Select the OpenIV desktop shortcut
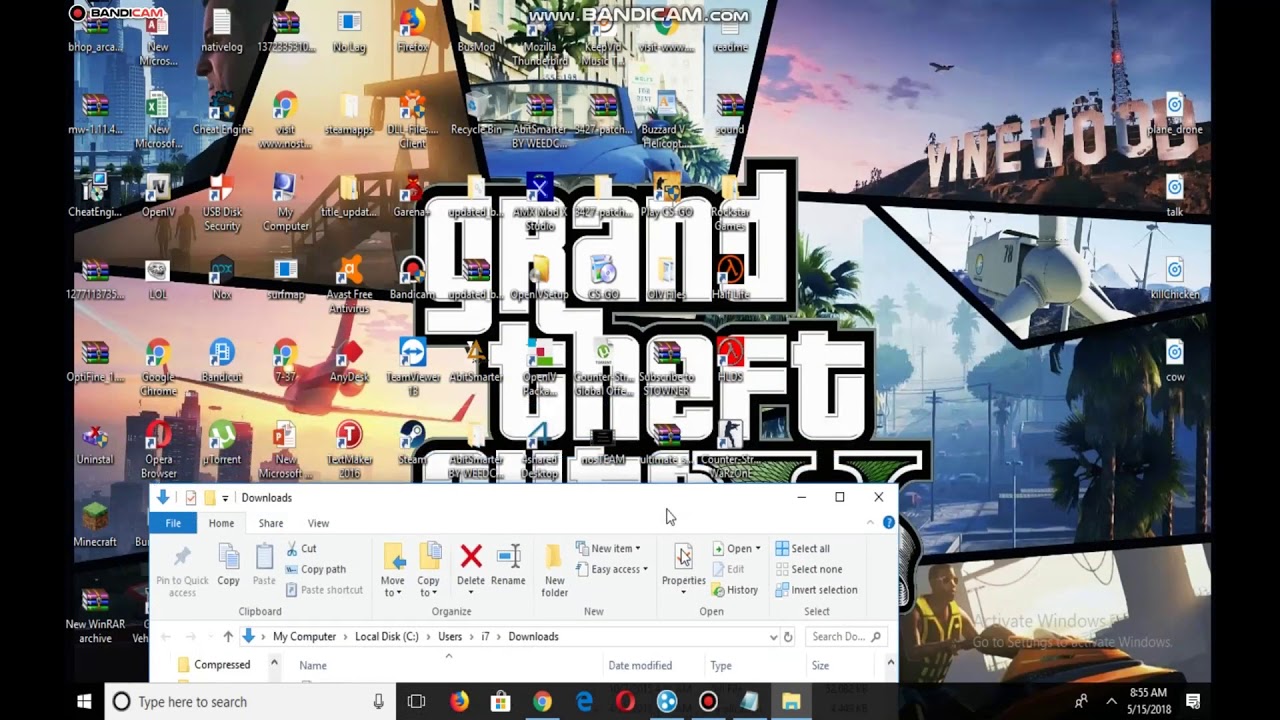 click(158, 196)
